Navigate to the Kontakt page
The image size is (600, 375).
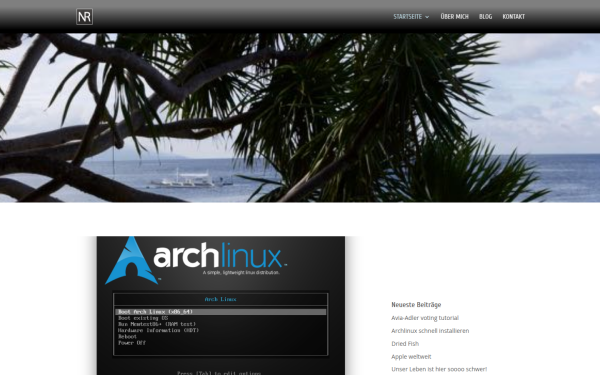(x=514, y=16)
